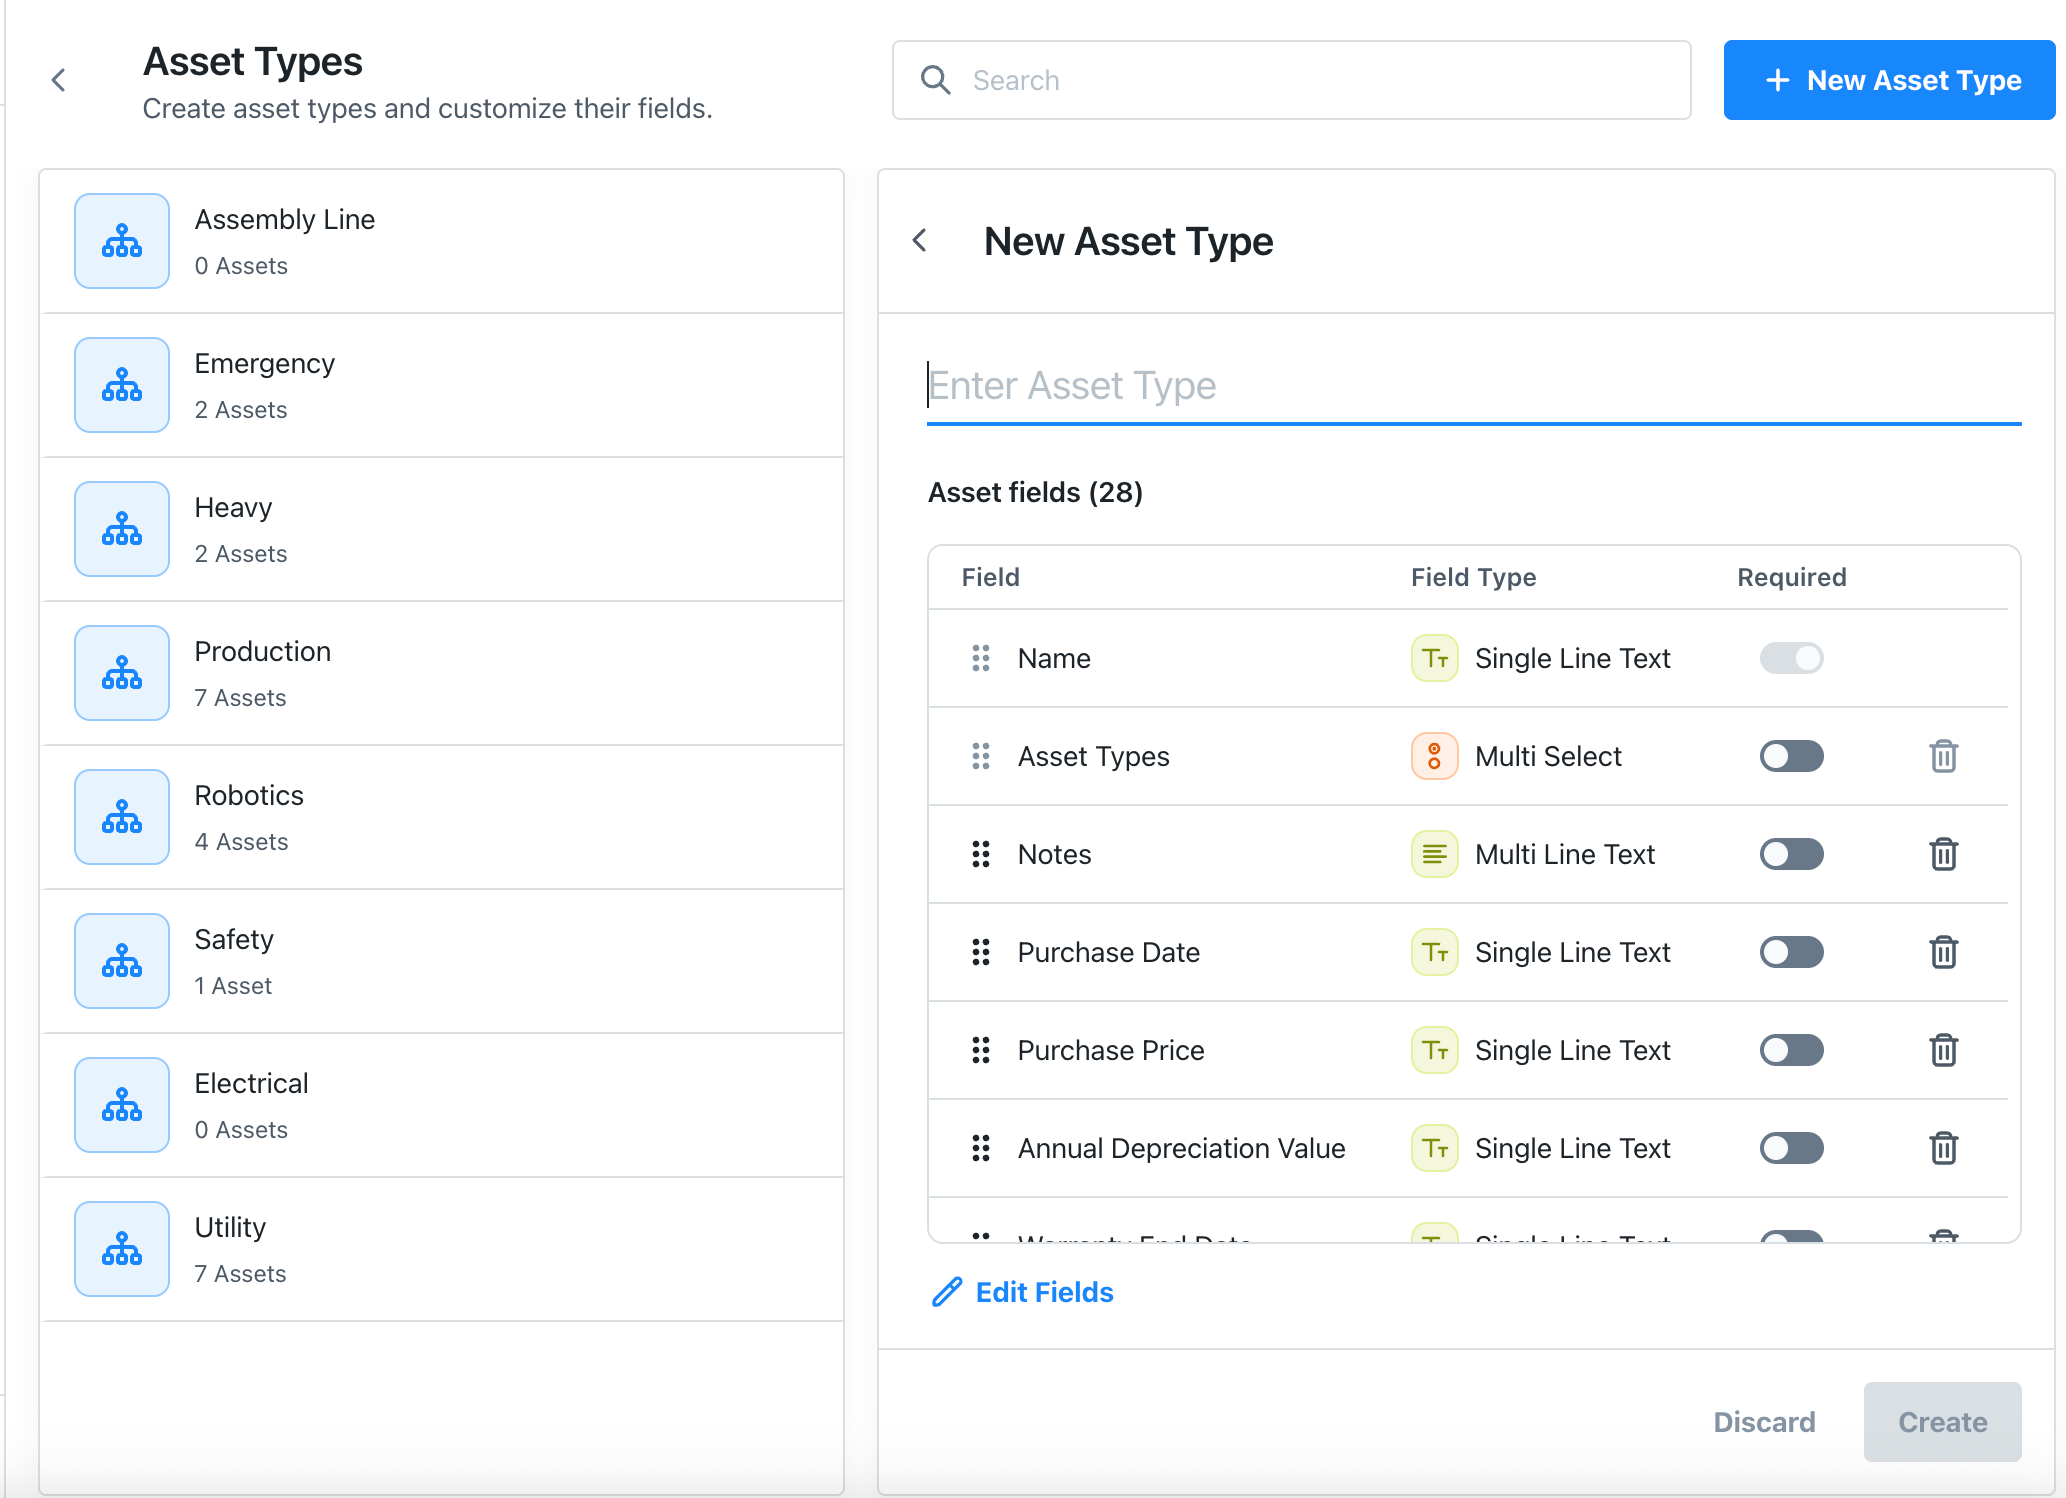Delete the Asset Types field
The width and height of the screenshot is (2066, 1498).
1943,756
